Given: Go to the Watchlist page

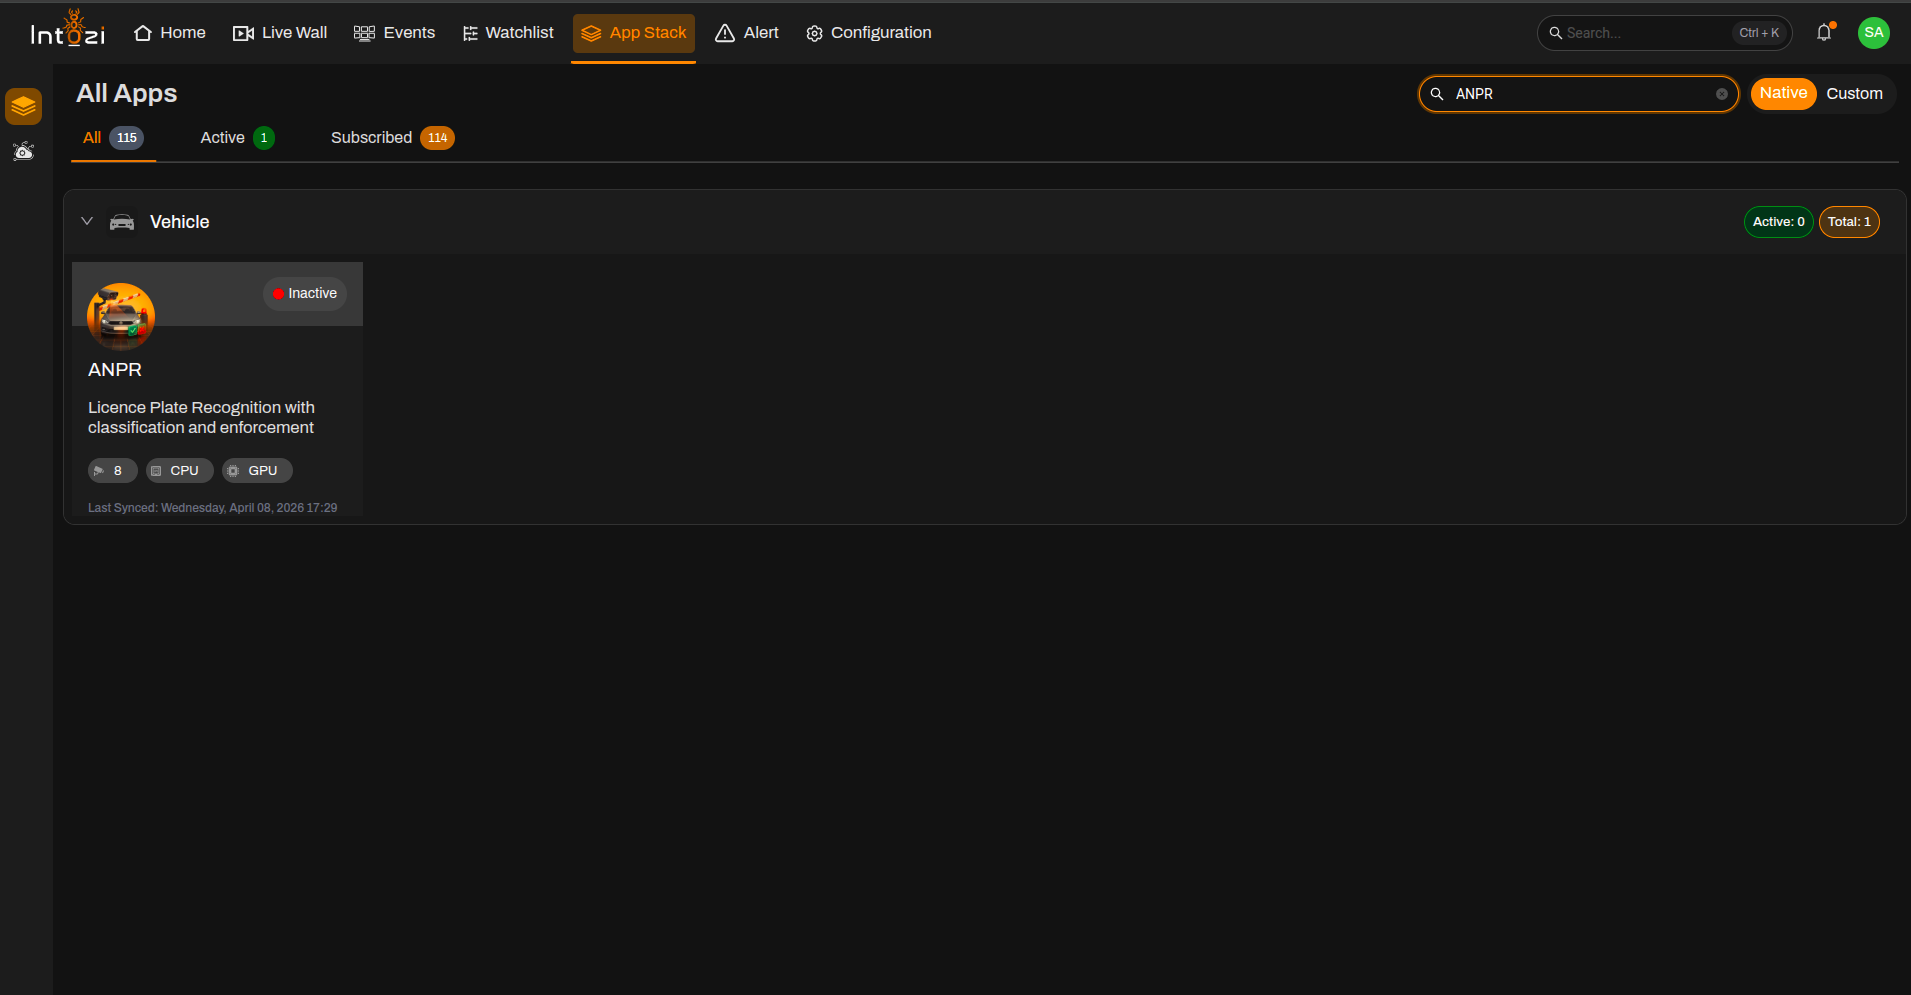Looking at the screenshot, I should 508,33.
